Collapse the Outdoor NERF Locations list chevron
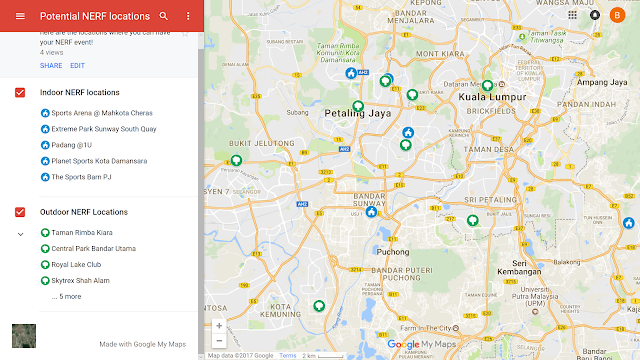640x360 pixels. pos(20,234)
